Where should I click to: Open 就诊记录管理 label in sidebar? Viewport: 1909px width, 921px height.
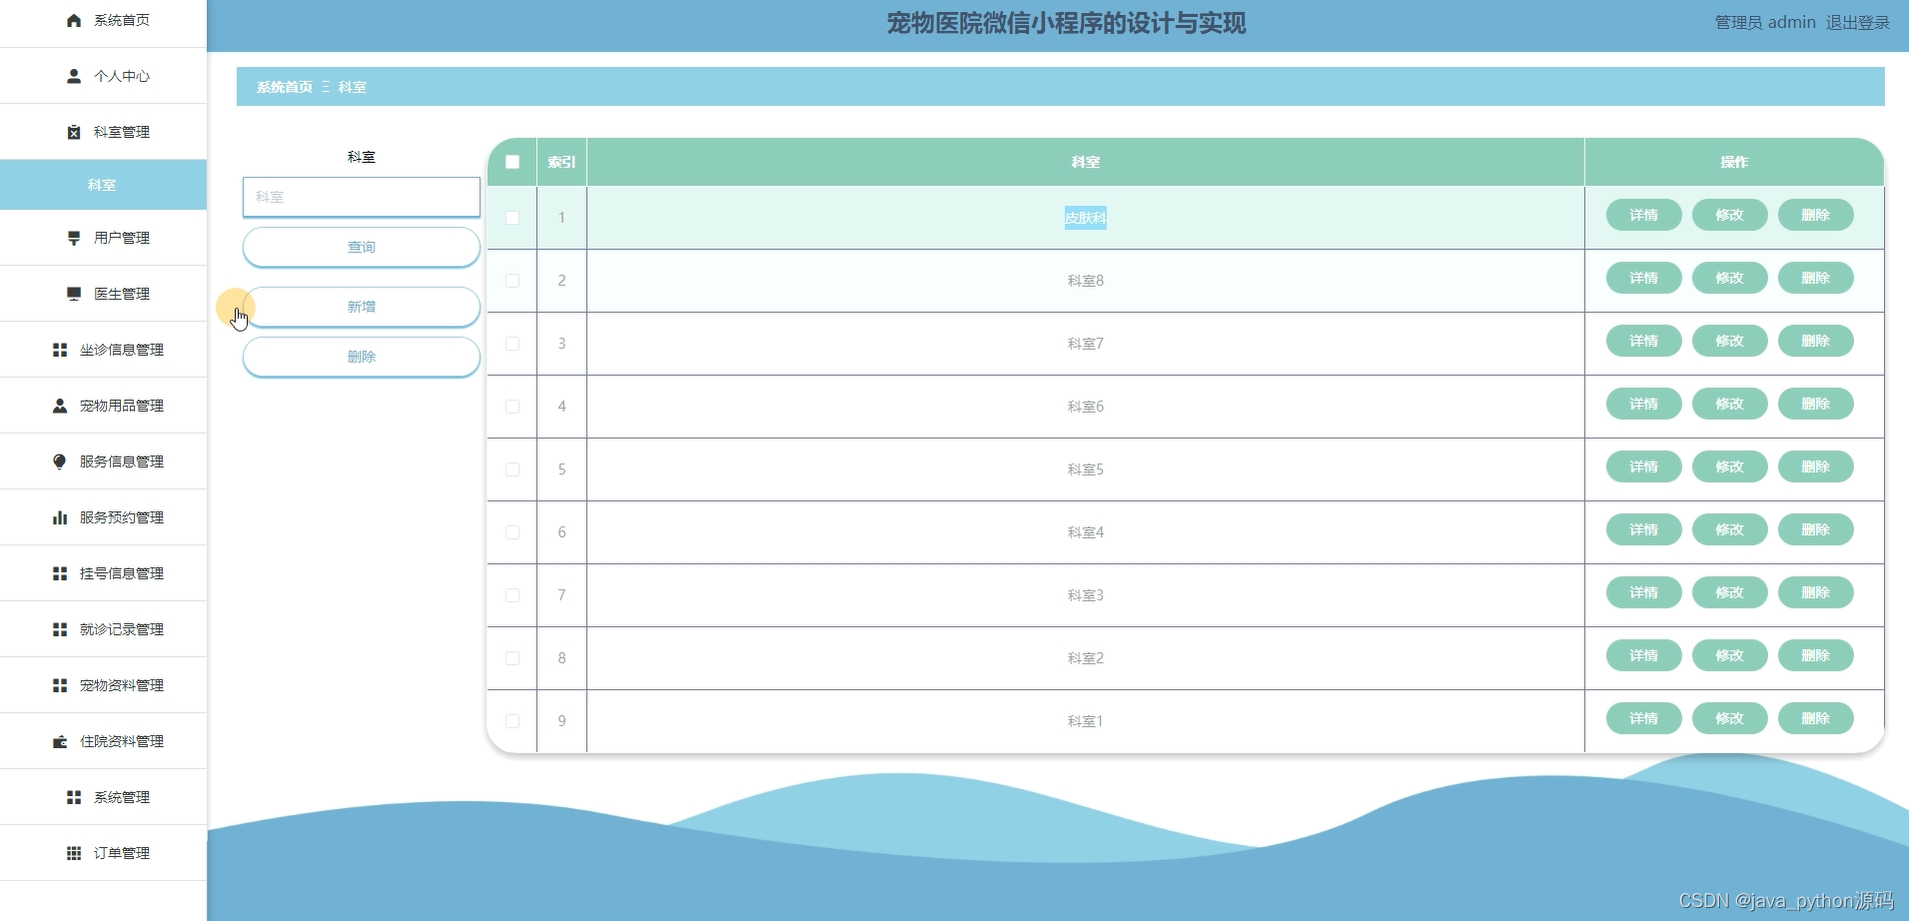[122, 630]
